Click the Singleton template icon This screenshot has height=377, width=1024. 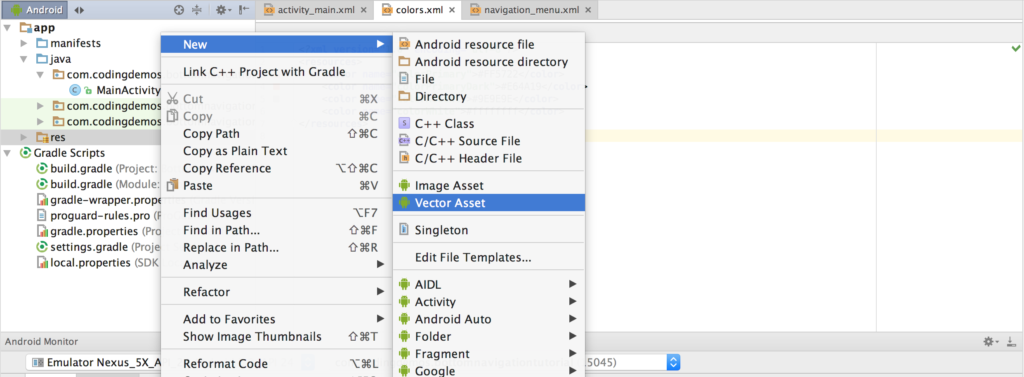pos(404,230)
